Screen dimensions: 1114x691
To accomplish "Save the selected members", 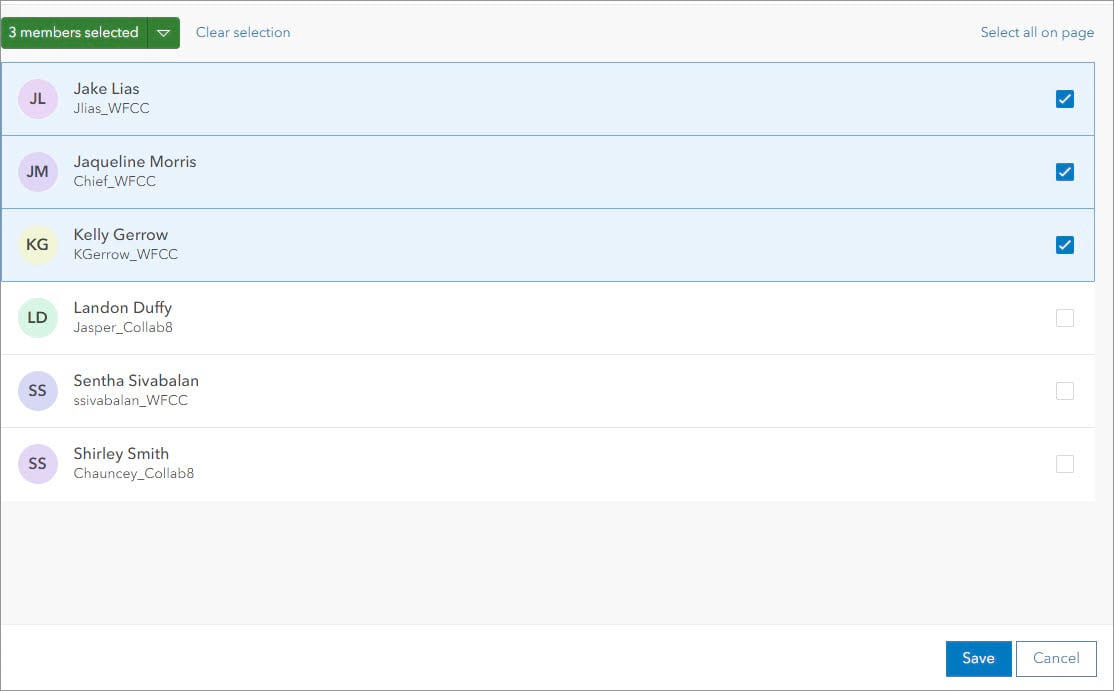I will coord(978,658).
